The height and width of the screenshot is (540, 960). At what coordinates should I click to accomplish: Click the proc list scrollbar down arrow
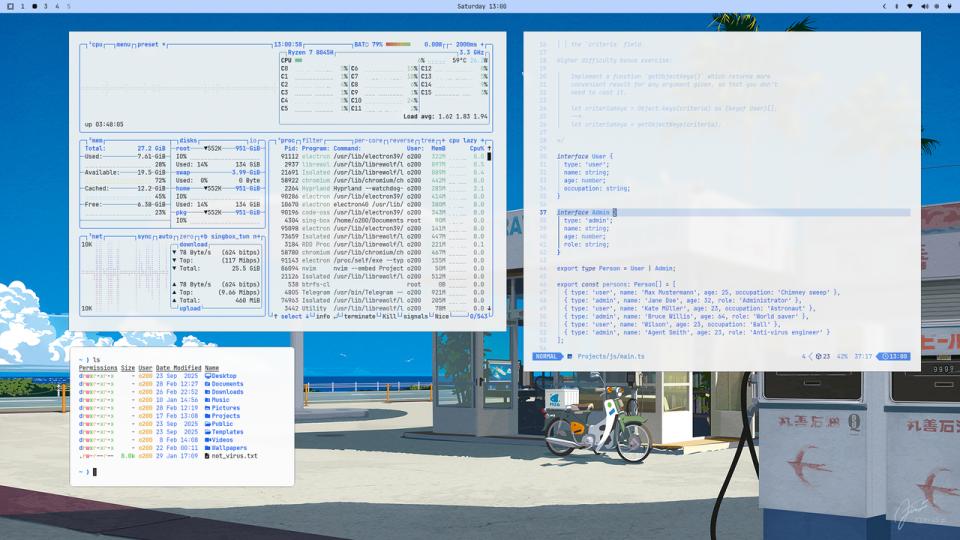(x=489, y=308)
